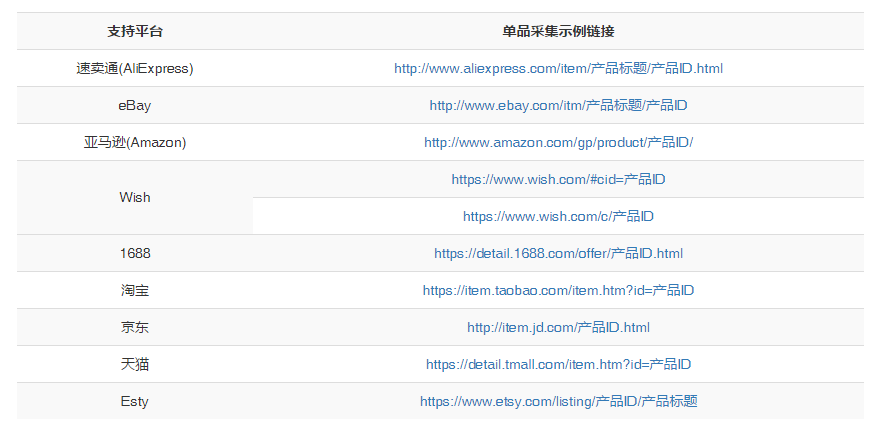Viewport: 877px width, 433px height.
Task: Select the 1688 platform cell
Action: (135, 253)
